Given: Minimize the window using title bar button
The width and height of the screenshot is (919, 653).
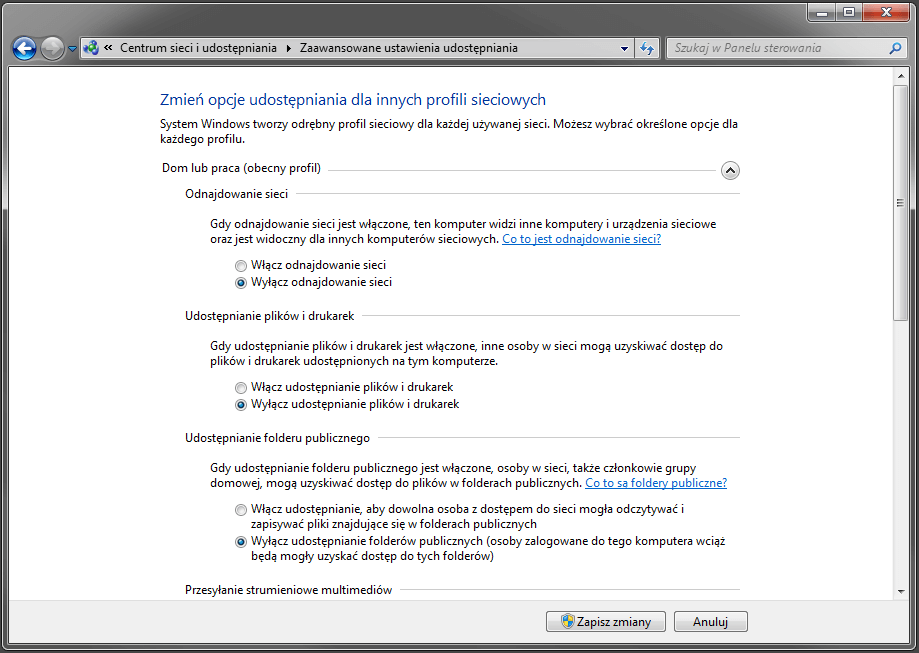Looking at the screenshot, I should (823, 12).
